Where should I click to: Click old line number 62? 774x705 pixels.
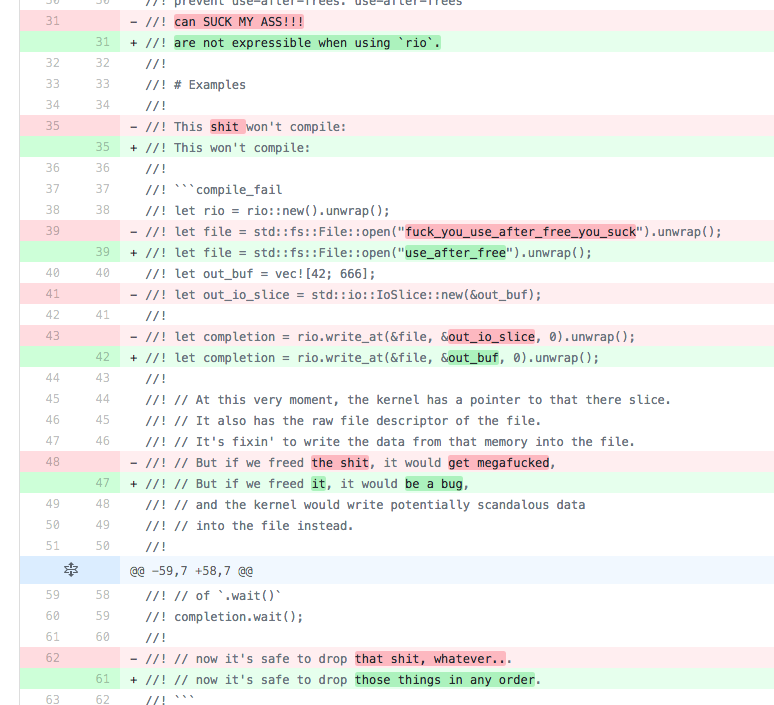click(x=52, y=658)
